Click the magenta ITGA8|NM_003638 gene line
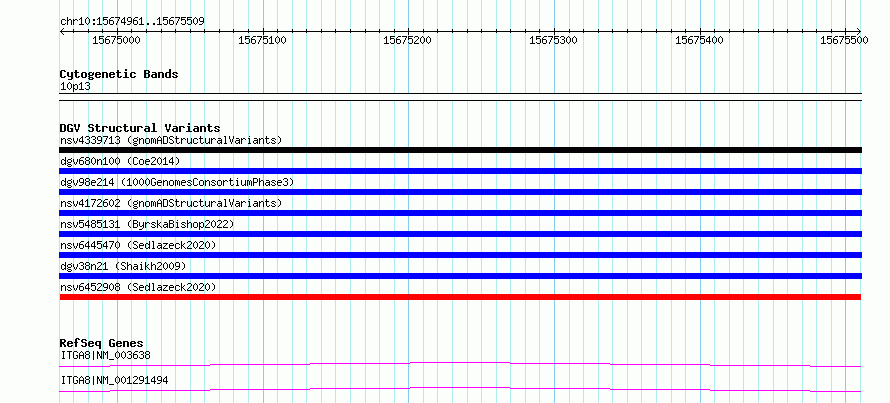 point(460,364)
